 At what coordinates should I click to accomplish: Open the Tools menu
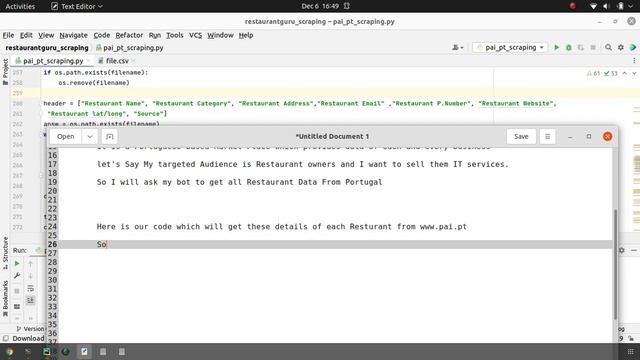(175, 35)
